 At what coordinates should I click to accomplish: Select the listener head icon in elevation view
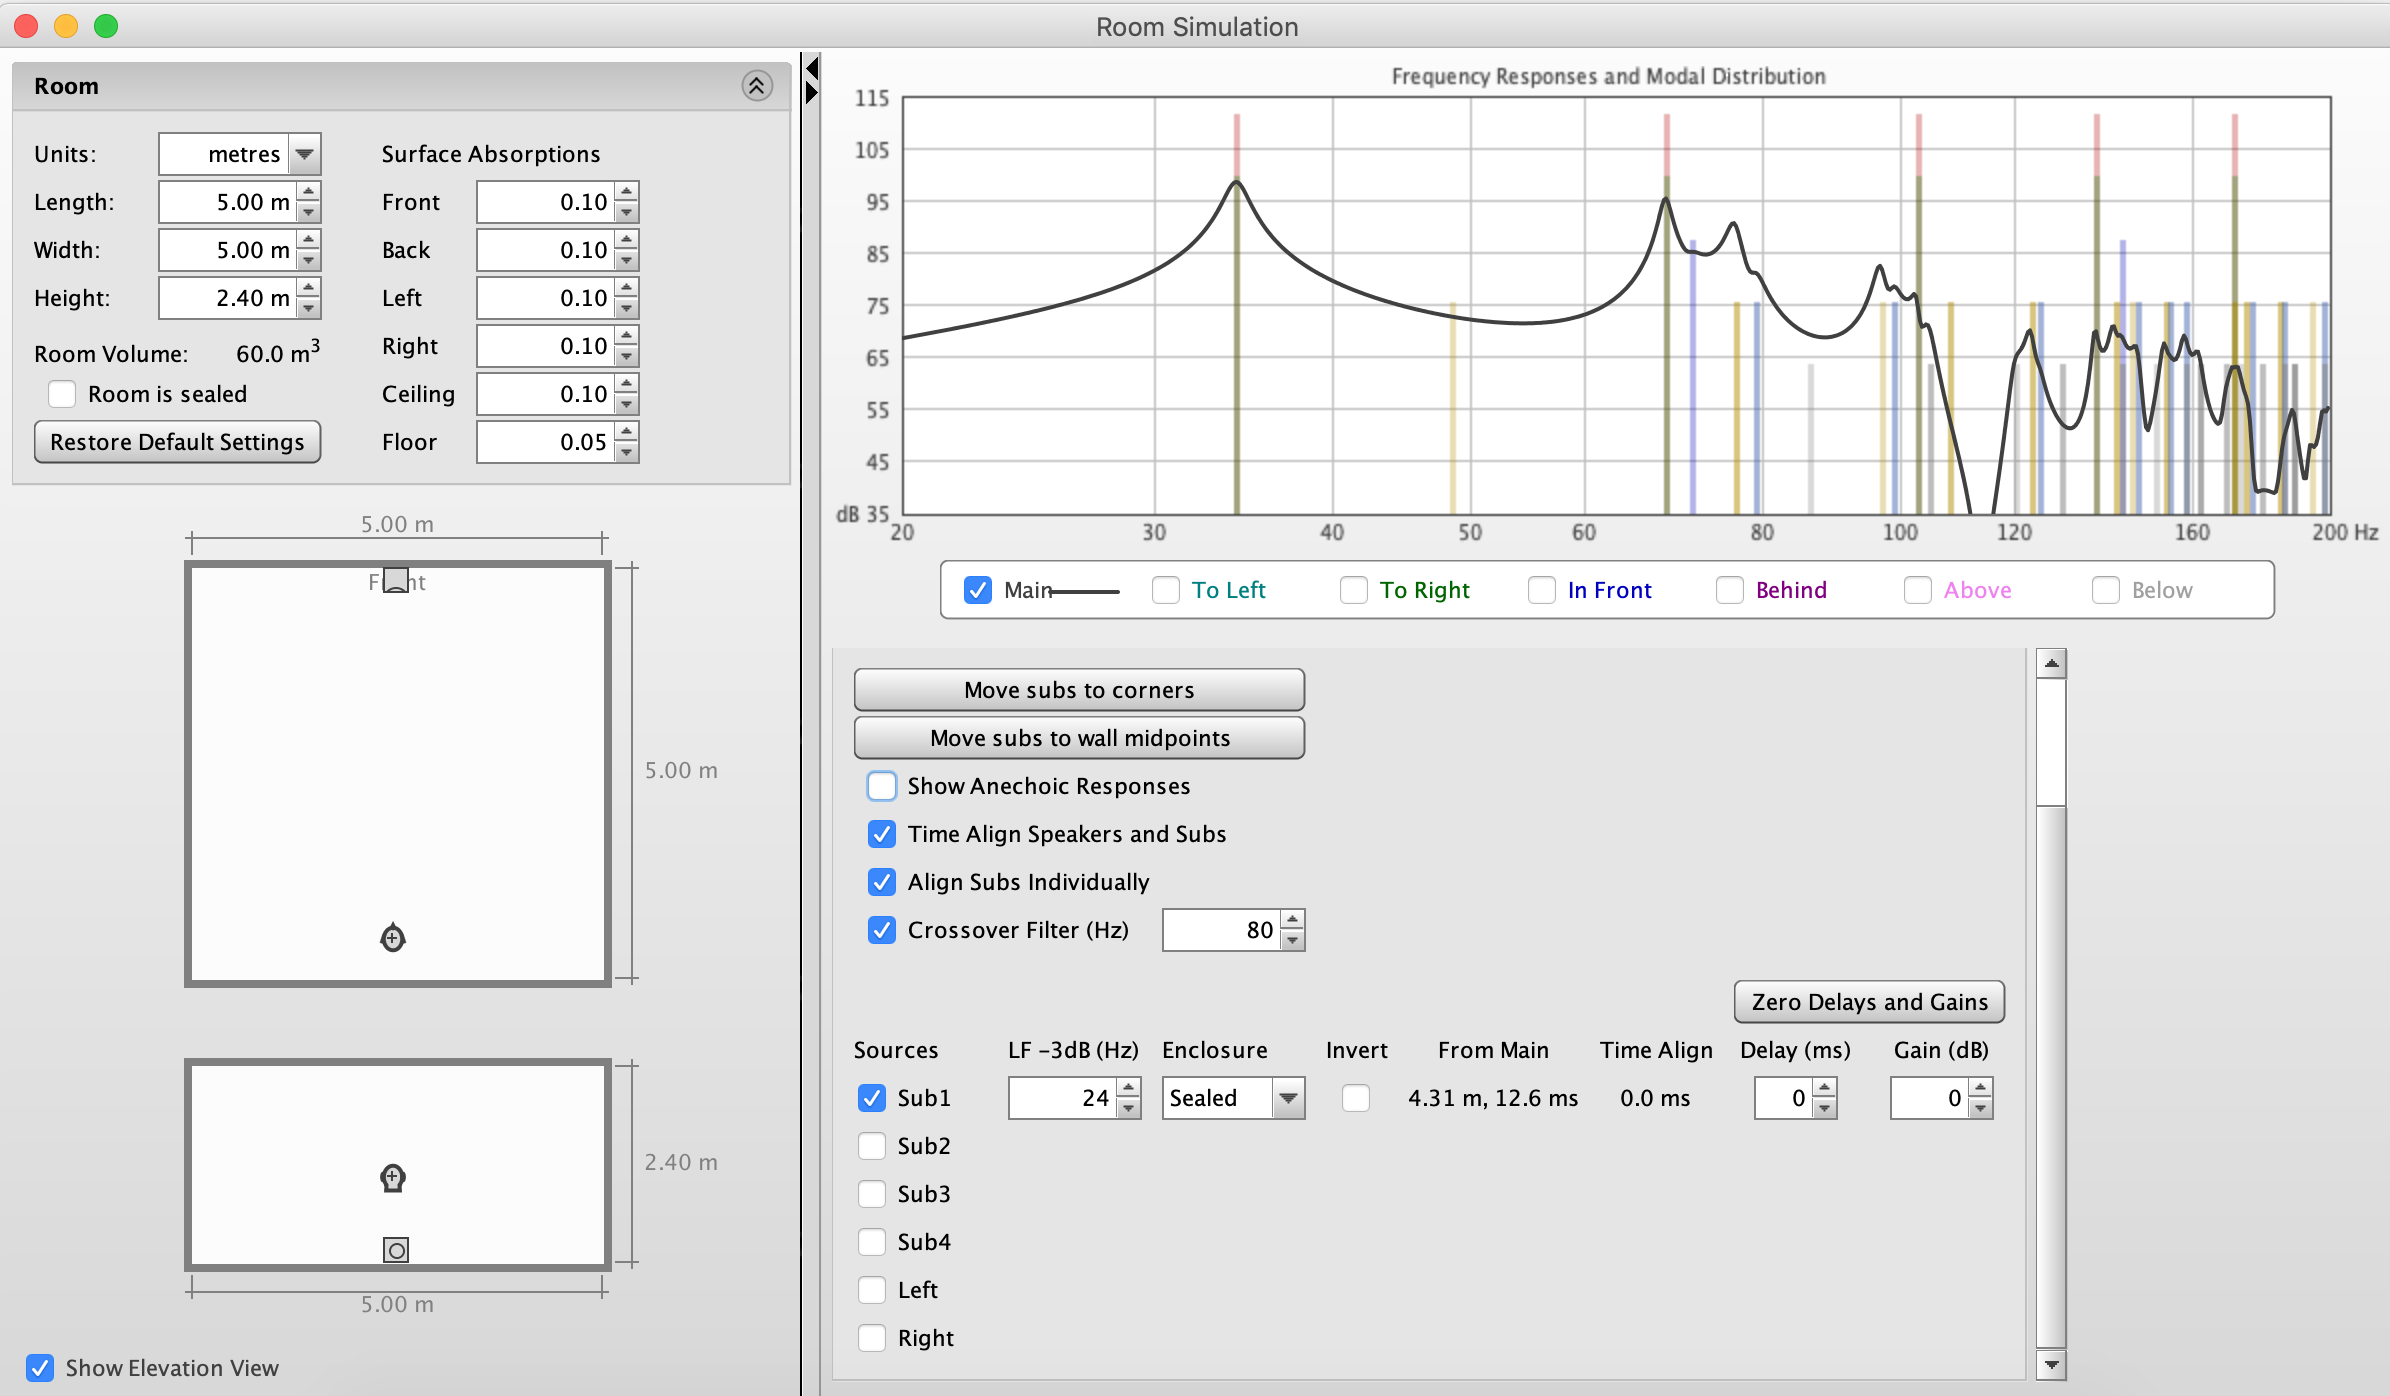coord(393,1178)
